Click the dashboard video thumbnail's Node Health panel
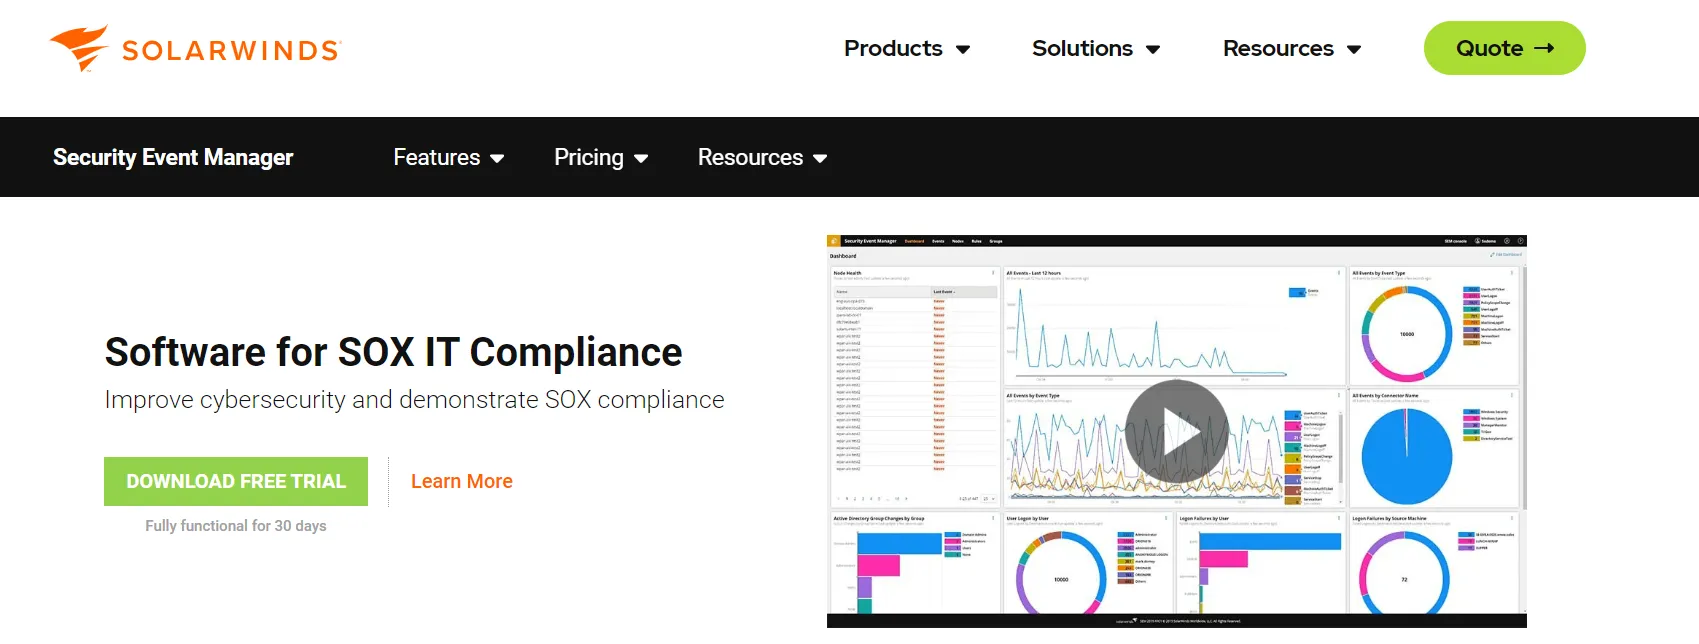The image size is (1699, 644). click(914, 387)
